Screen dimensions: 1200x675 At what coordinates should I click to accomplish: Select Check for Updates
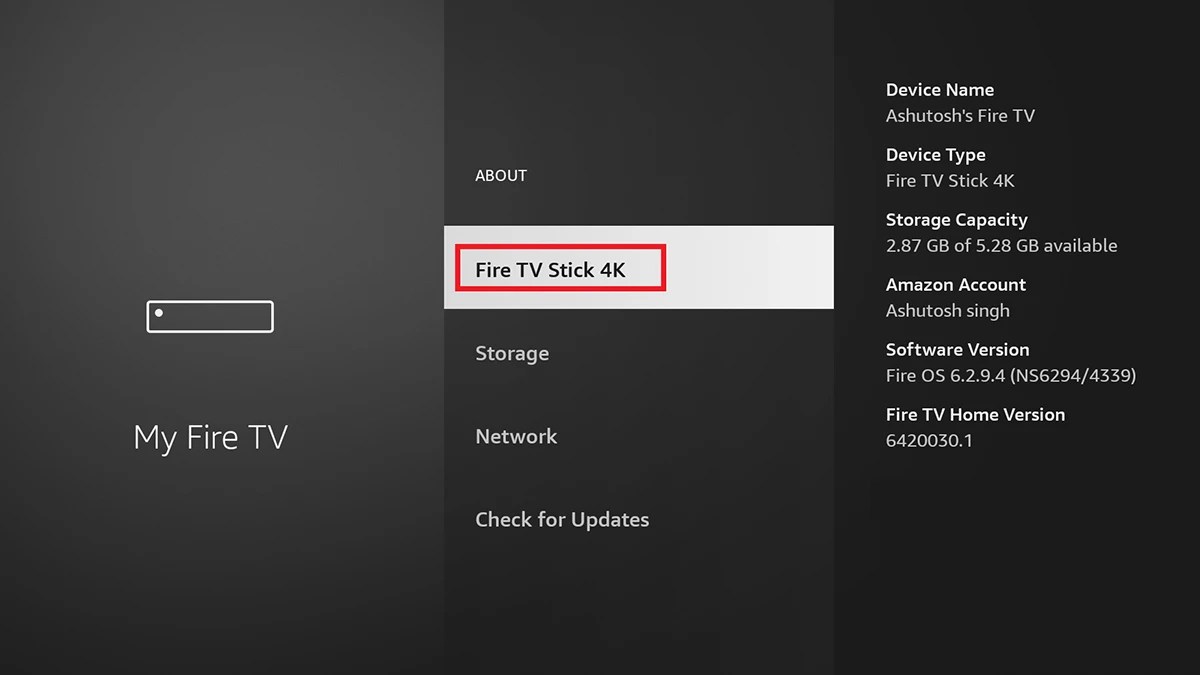(562, 519)
